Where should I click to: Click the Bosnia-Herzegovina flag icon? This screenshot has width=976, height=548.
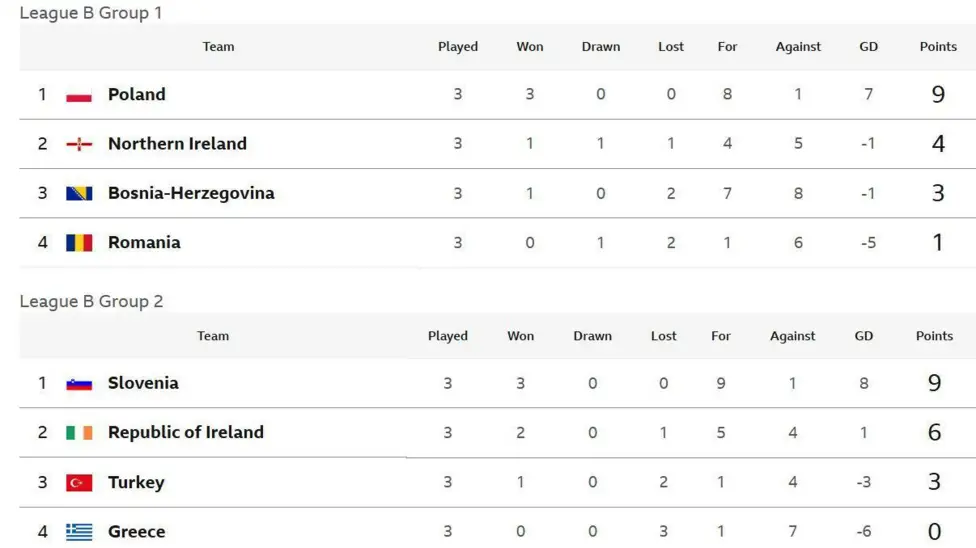pos(79,193)
